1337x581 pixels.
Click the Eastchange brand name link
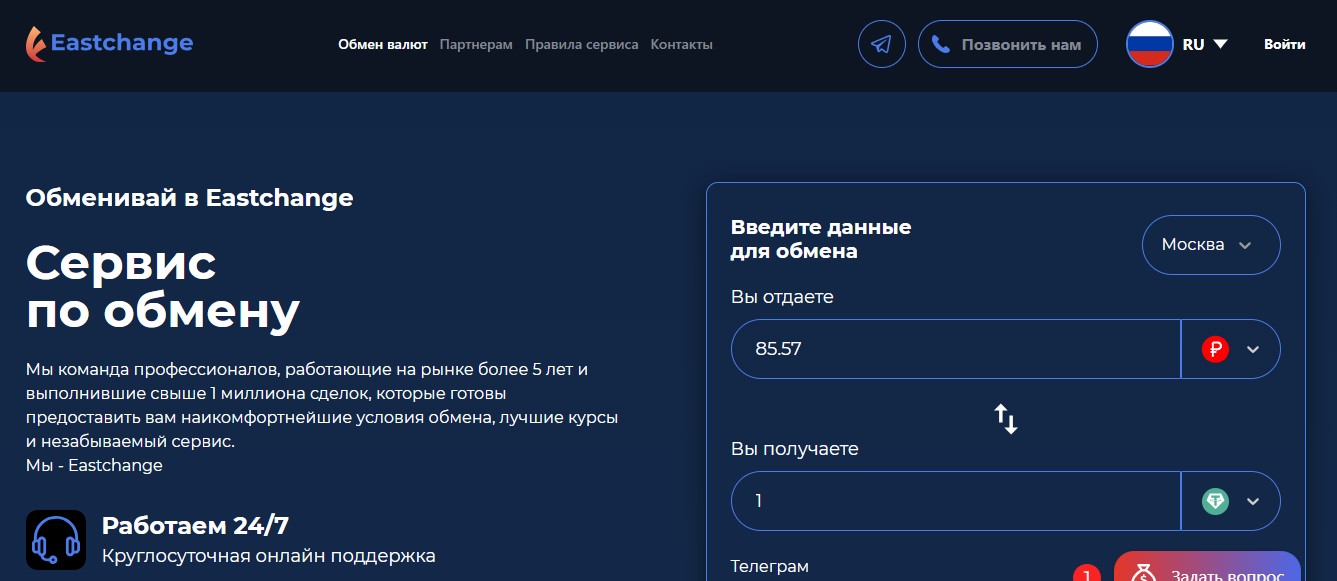point(122,43)
